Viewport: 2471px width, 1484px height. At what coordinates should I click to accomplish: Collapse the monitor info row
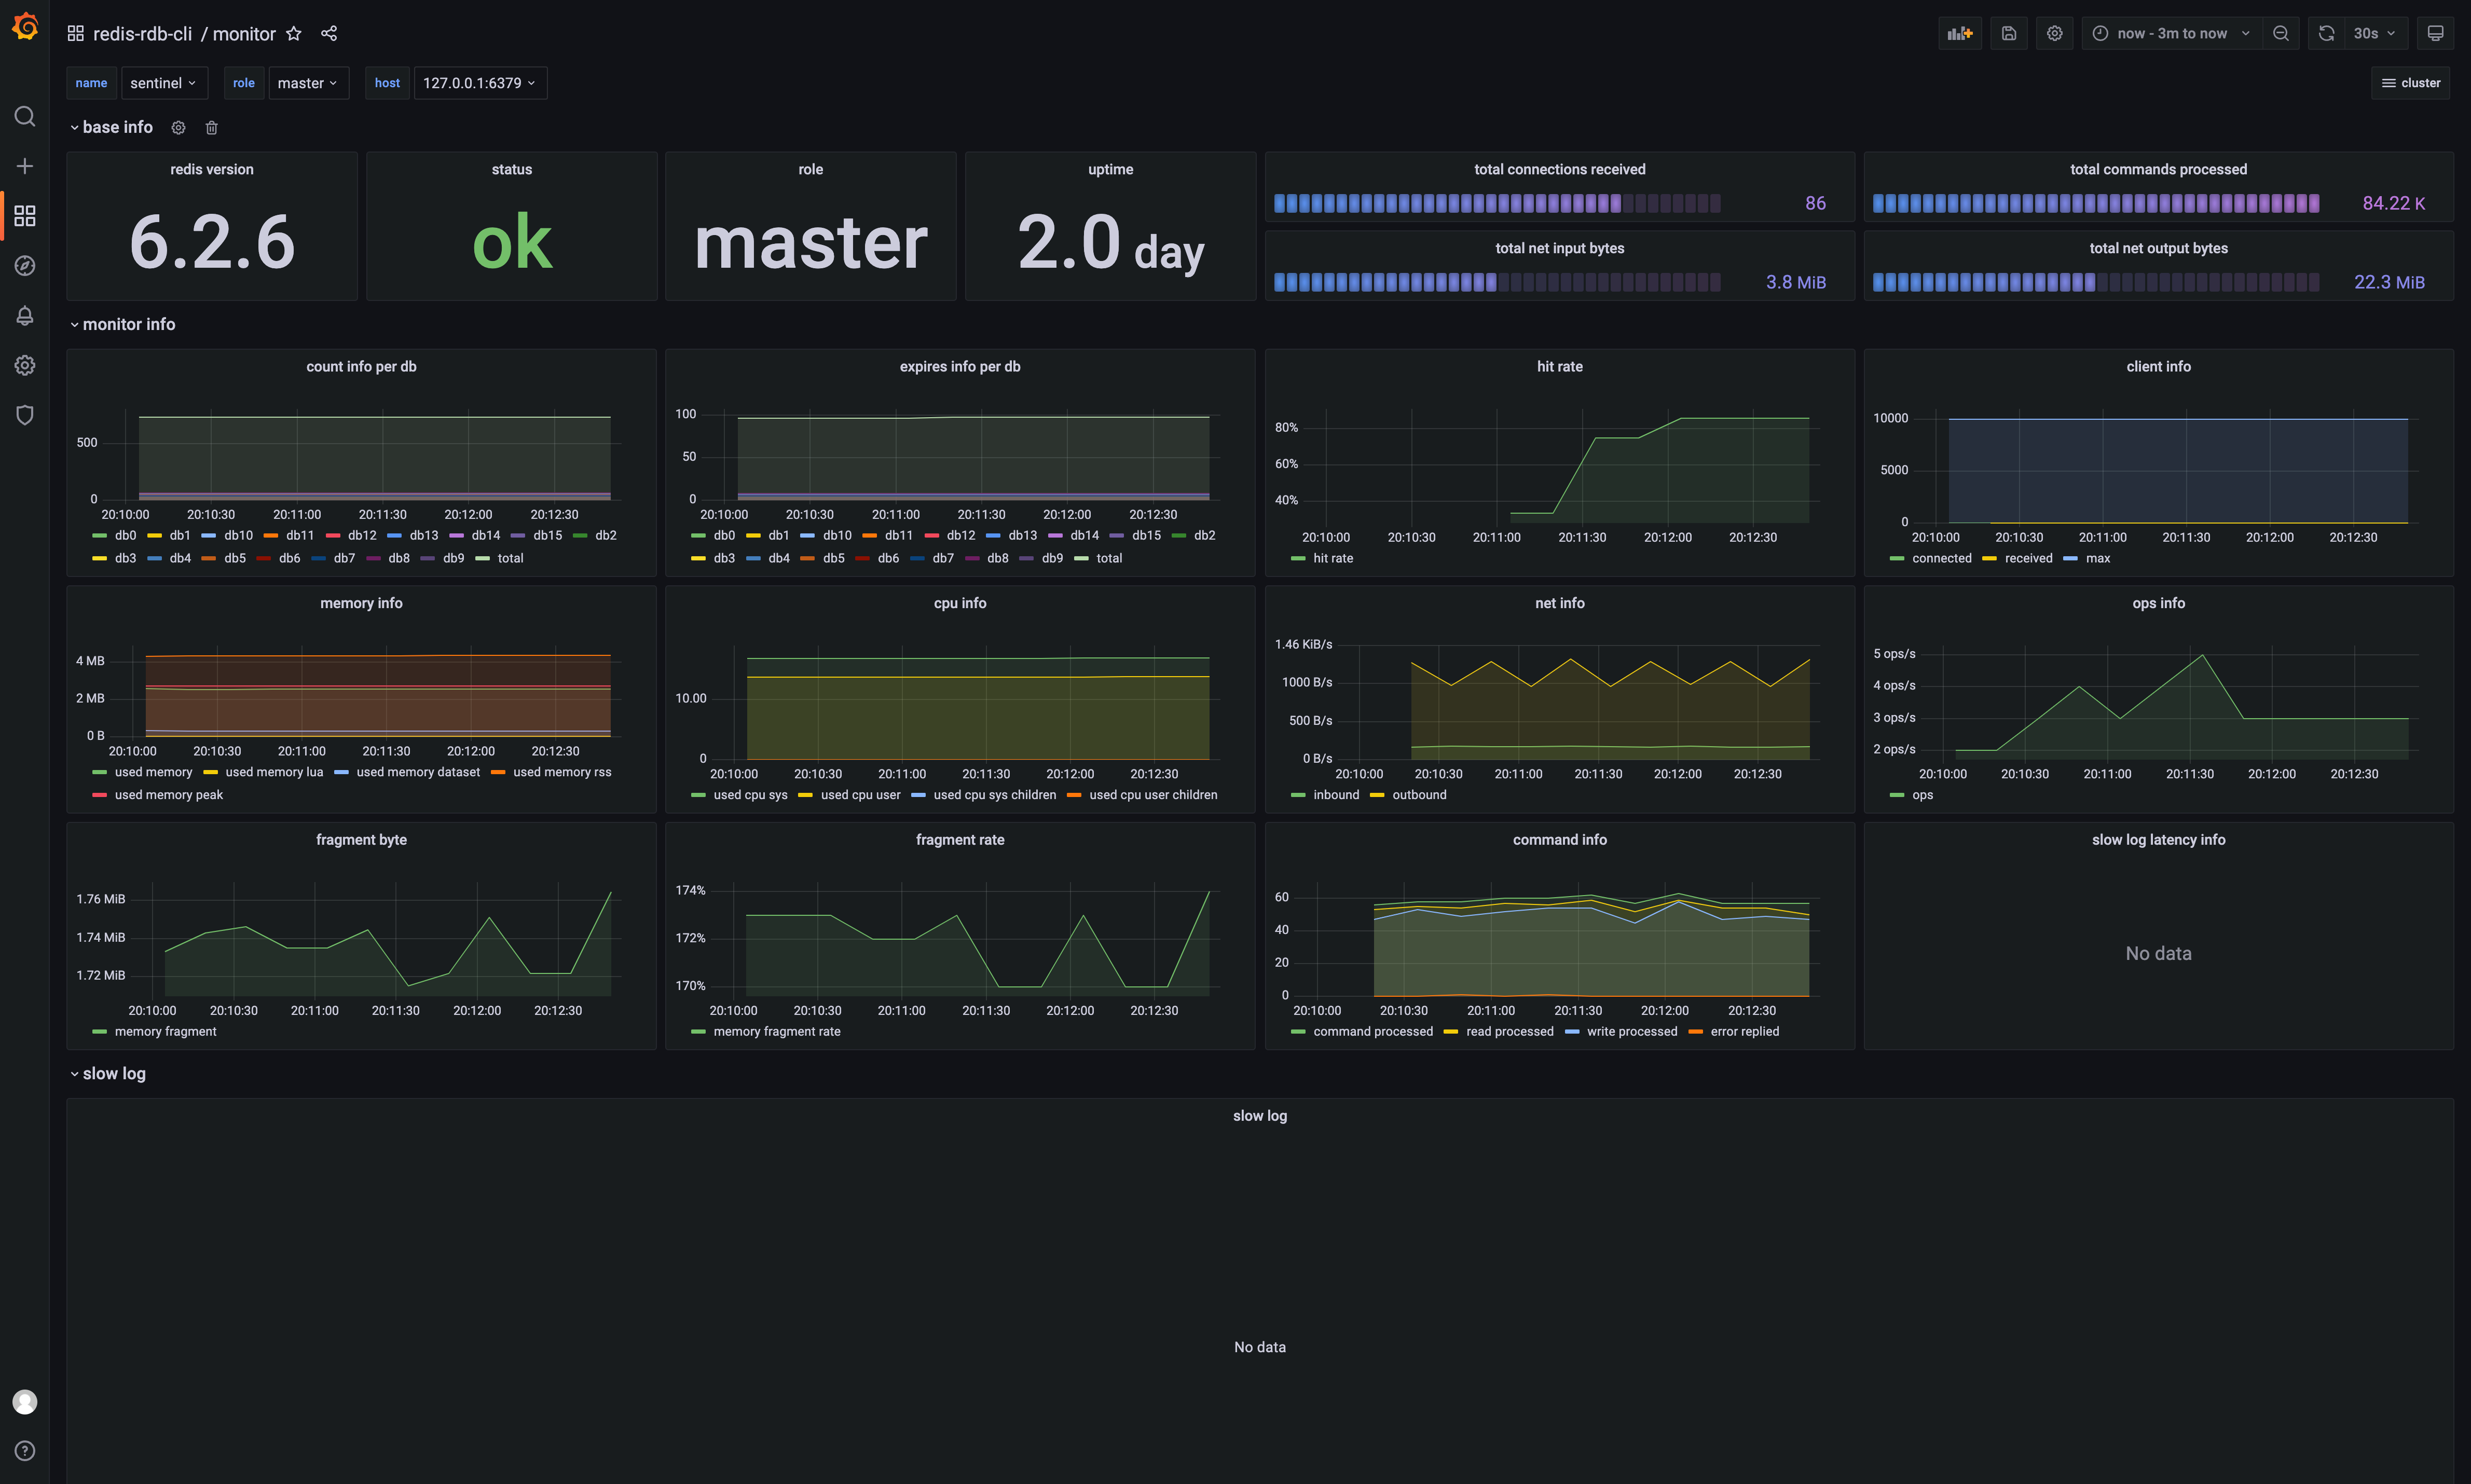pos(128,324)
